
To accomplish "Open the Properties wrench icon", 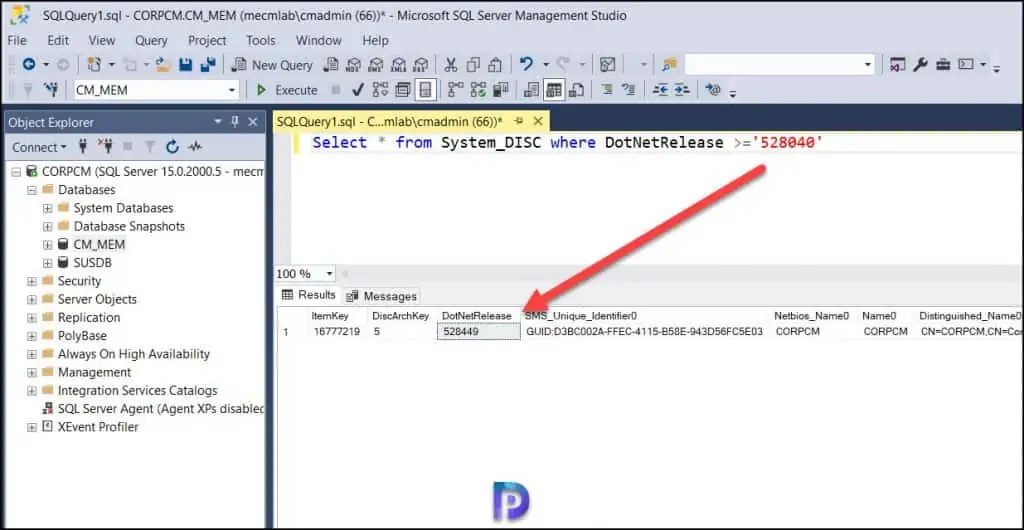I will pyautogui.click(x=920, y=65).
